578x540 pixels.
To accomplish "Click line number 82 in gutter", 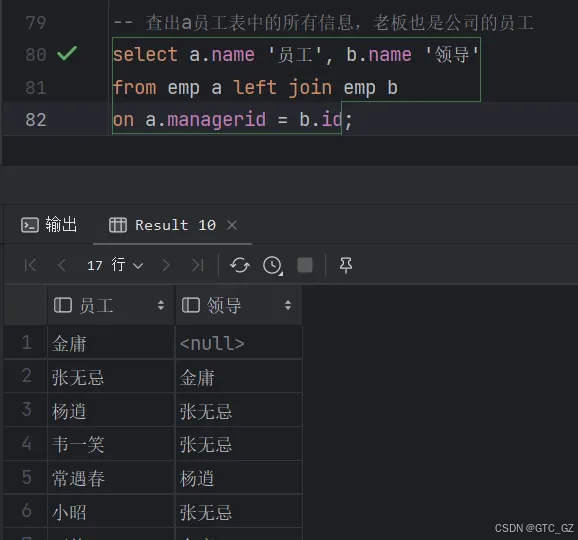I will [36, 120].
